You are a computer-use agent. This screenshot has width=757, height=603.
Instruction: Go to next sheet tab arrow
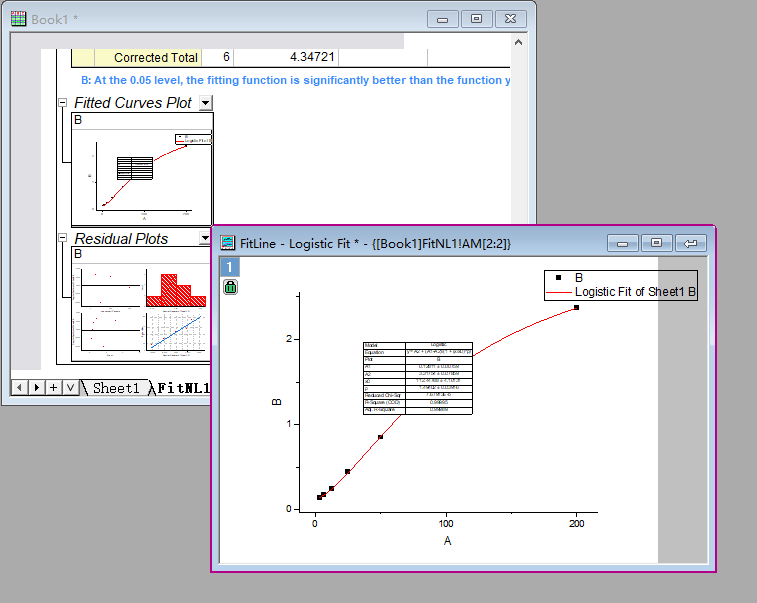coord(37,388)
